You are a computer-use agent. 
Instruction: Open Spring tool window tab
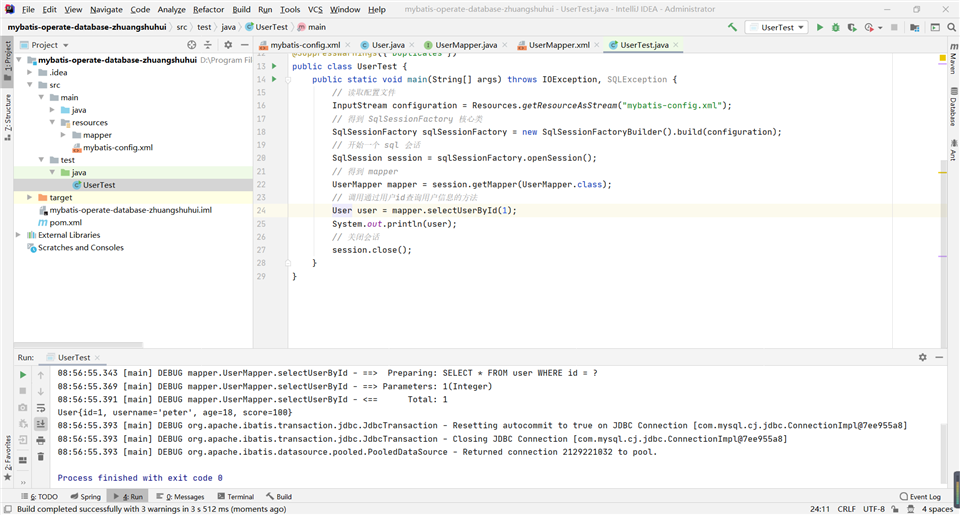point(85,497)
